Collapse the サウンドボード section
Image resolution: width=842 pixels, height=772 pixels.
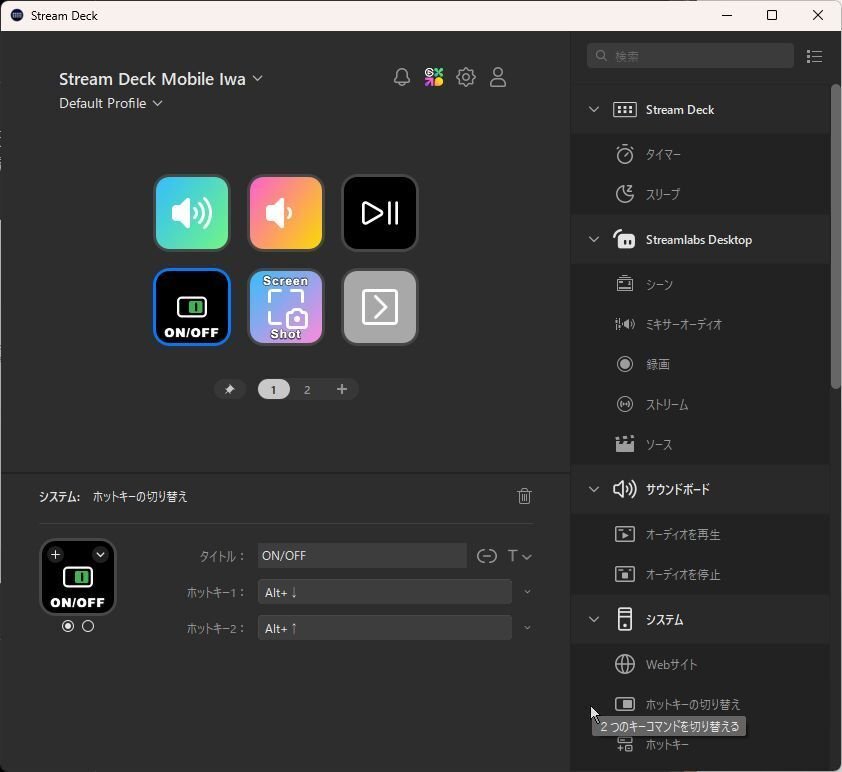[x=594, y=489]
